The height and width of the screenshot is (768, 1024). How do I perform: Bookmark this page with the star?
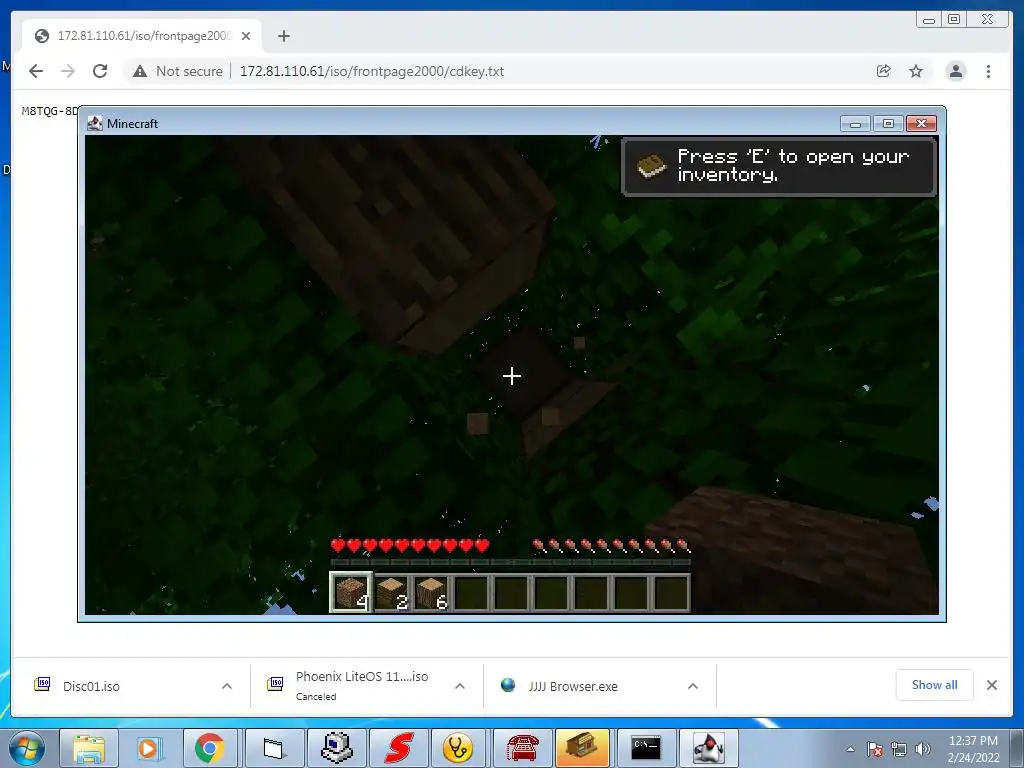click(916, 71)
